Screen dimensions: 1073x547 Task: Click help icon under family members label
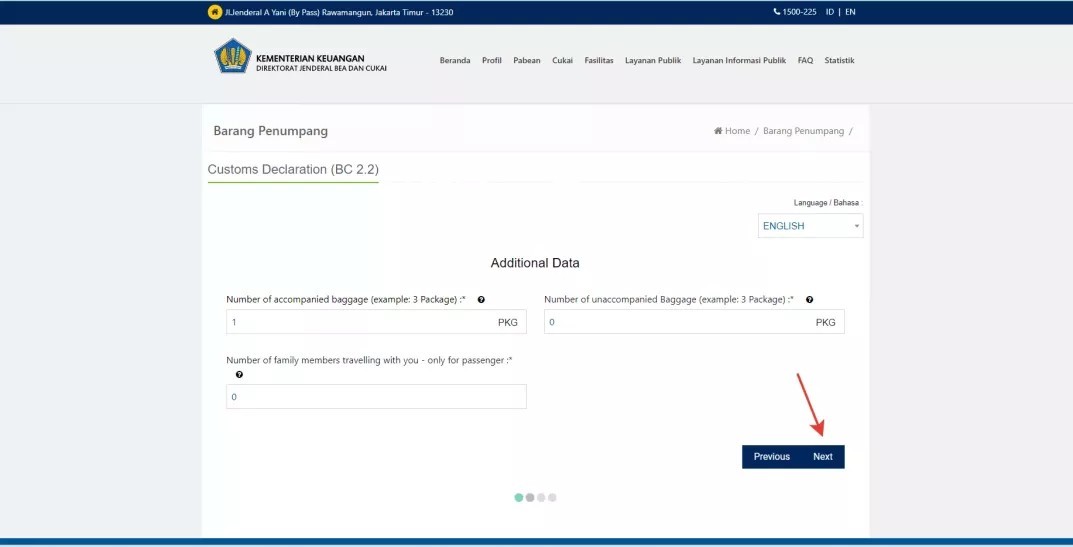click(x=240, y=374)
